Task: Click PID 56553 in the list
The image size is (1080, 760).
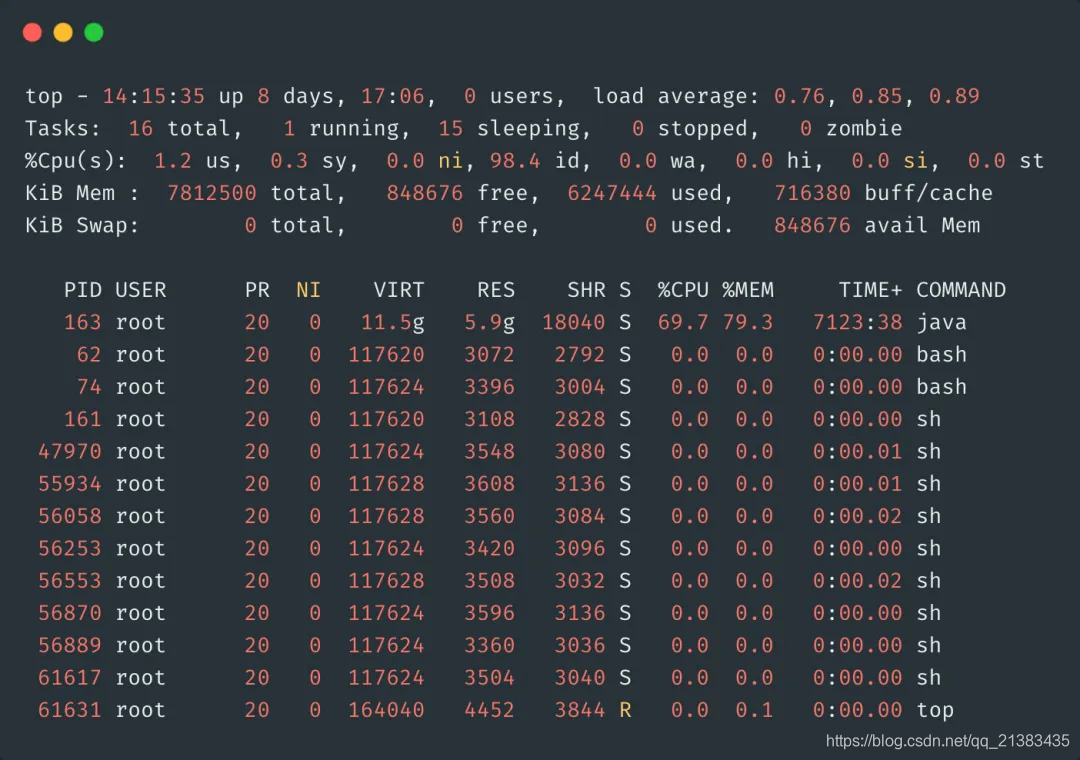Action: tap(70, 582)
